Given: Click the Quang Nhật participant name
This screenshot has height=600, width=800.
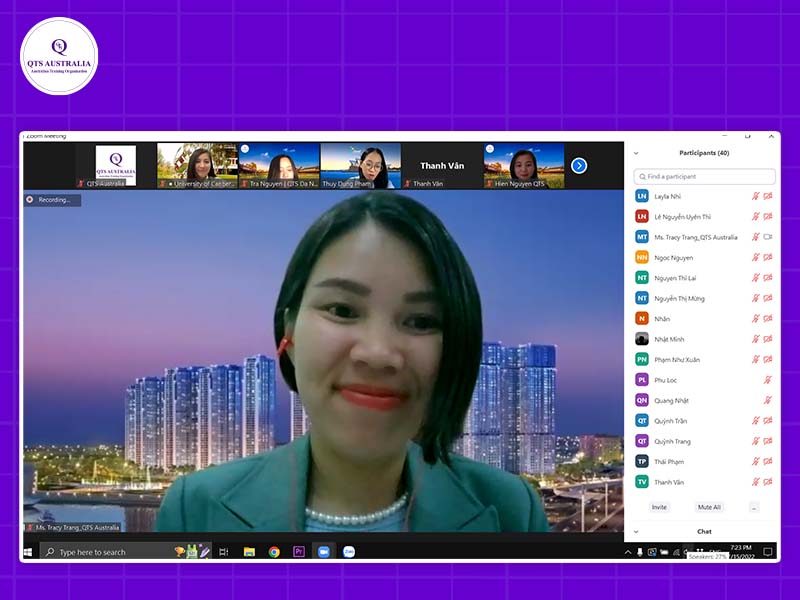Looking at the screenshot, I should coord(671,401).
